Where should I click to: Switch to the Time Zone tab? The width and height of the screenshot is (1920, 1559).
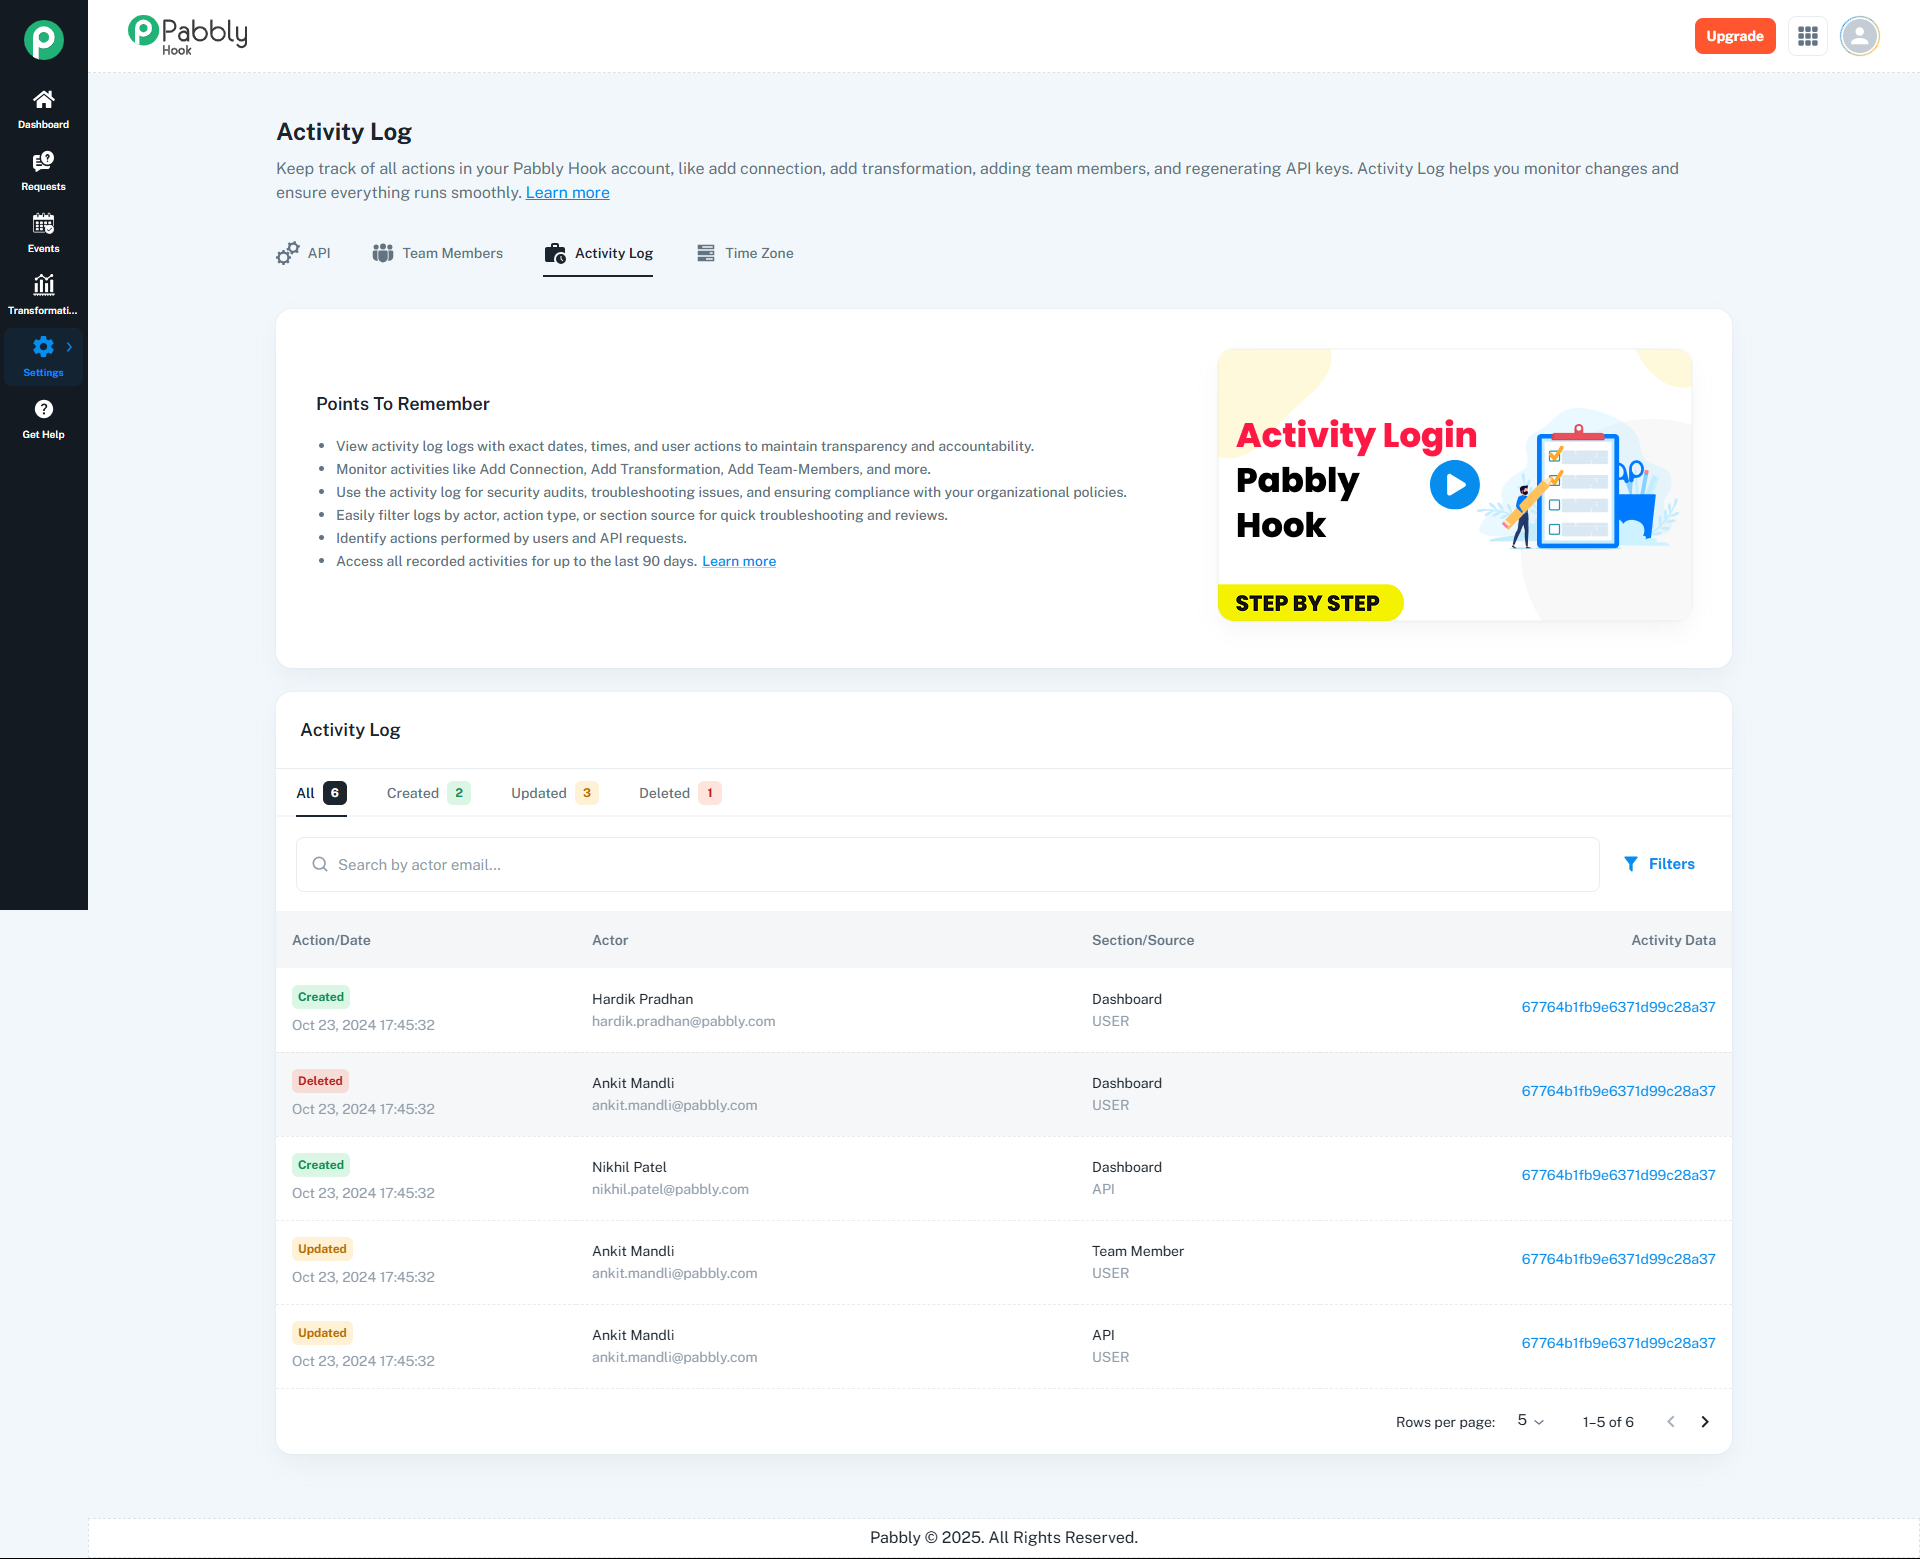[745, 253]
